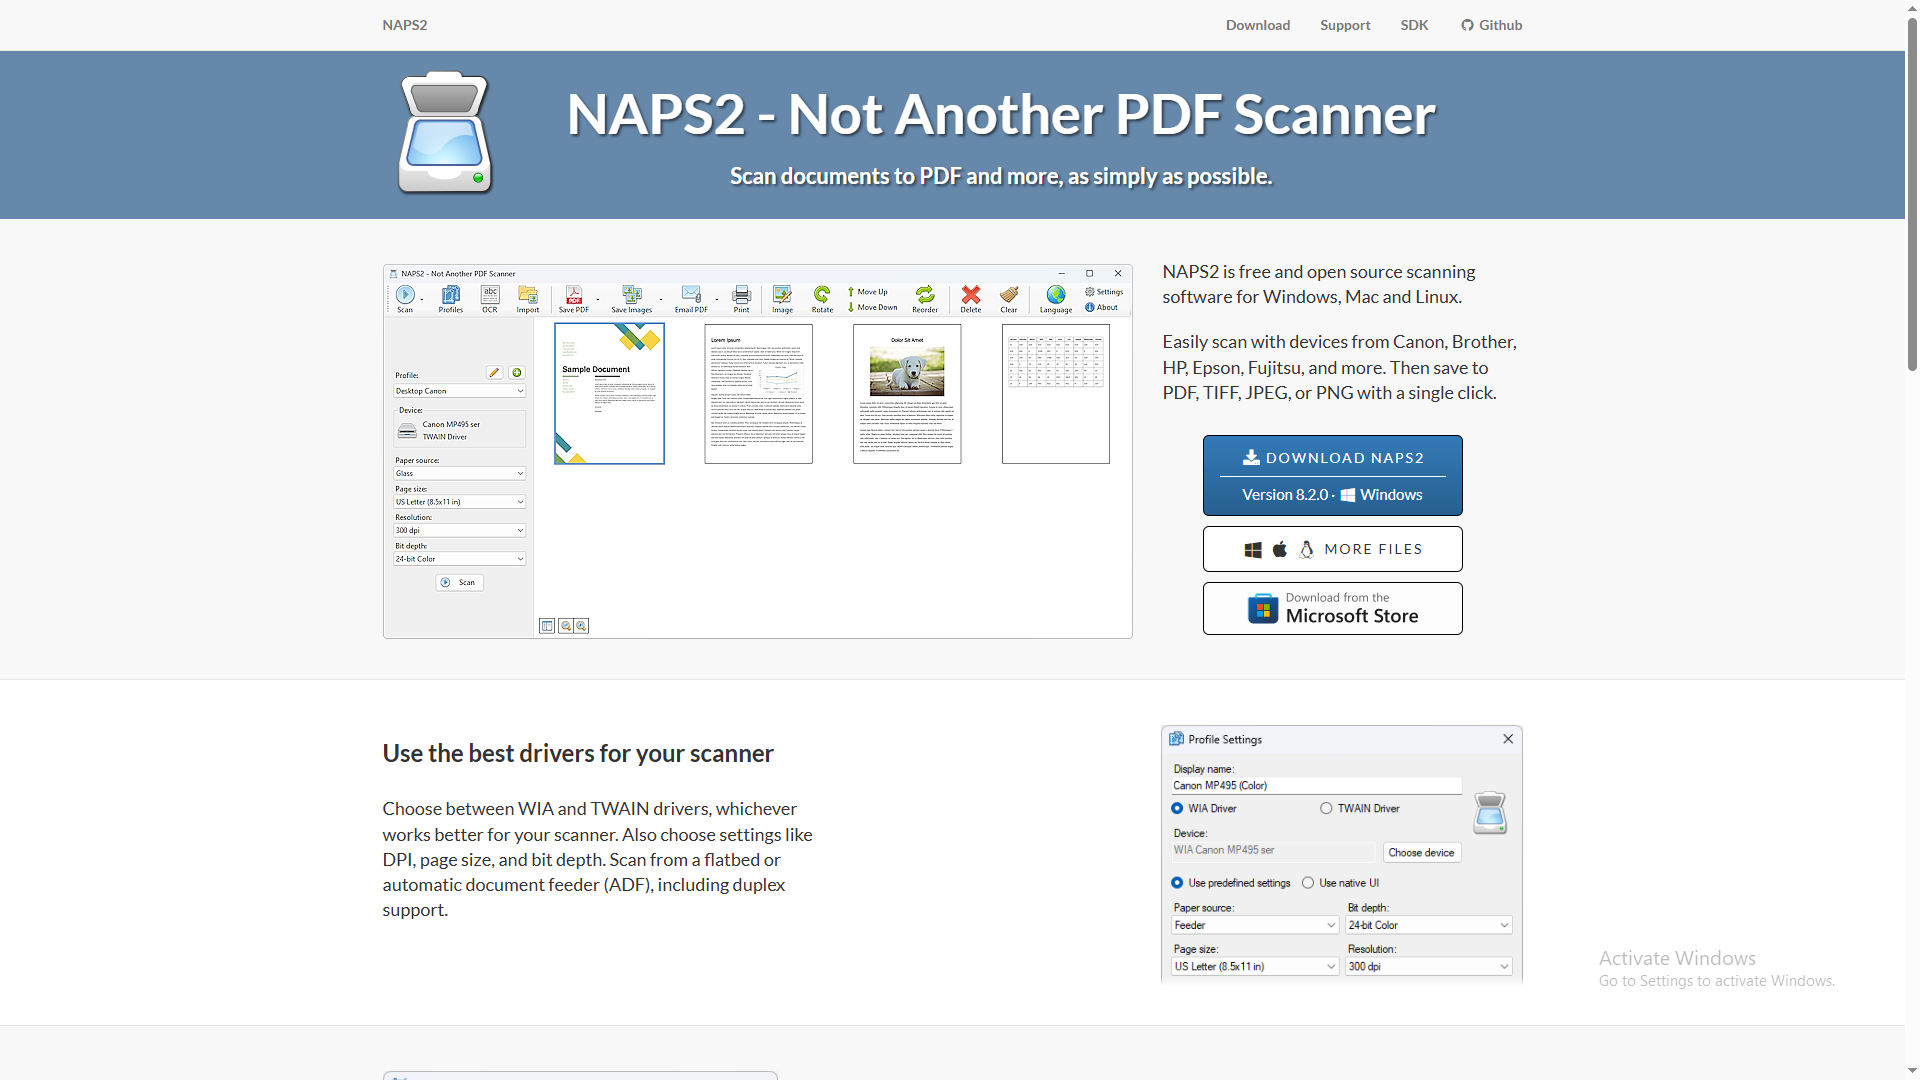The width and height of the screenshot is (1920, 1080).
Task: Click the Rotate icon in toolbar
Action: point(821,295)
